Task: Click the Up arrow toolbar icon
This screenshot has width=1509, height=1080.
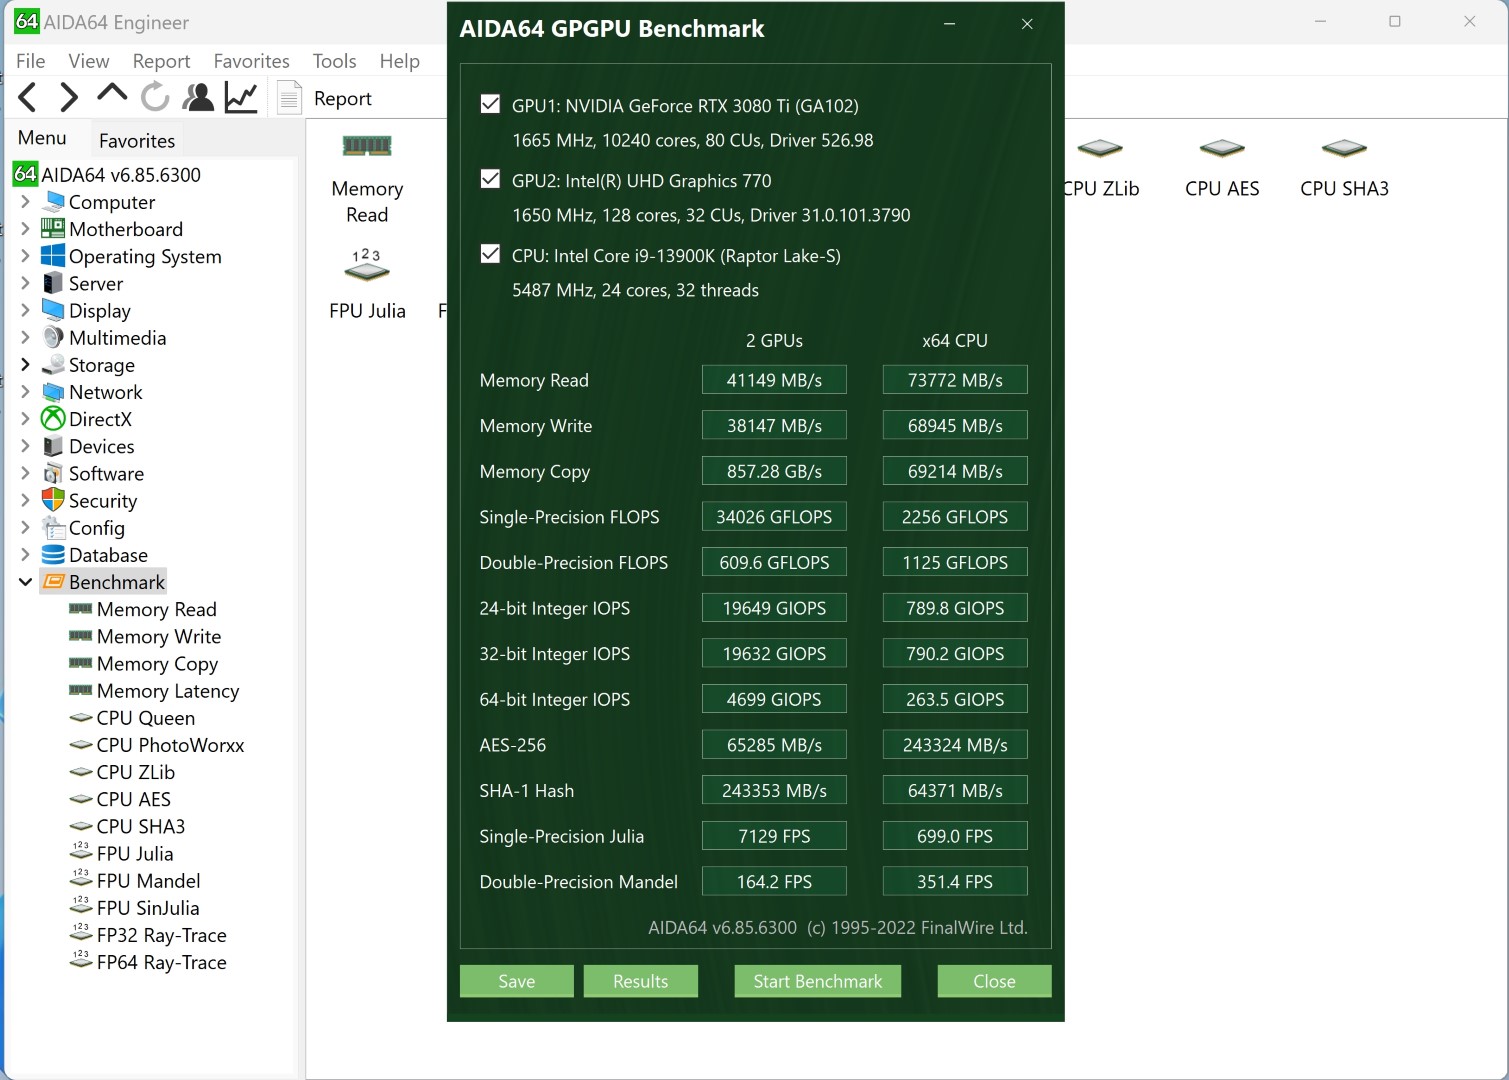Action: click(x=112, y=94)
